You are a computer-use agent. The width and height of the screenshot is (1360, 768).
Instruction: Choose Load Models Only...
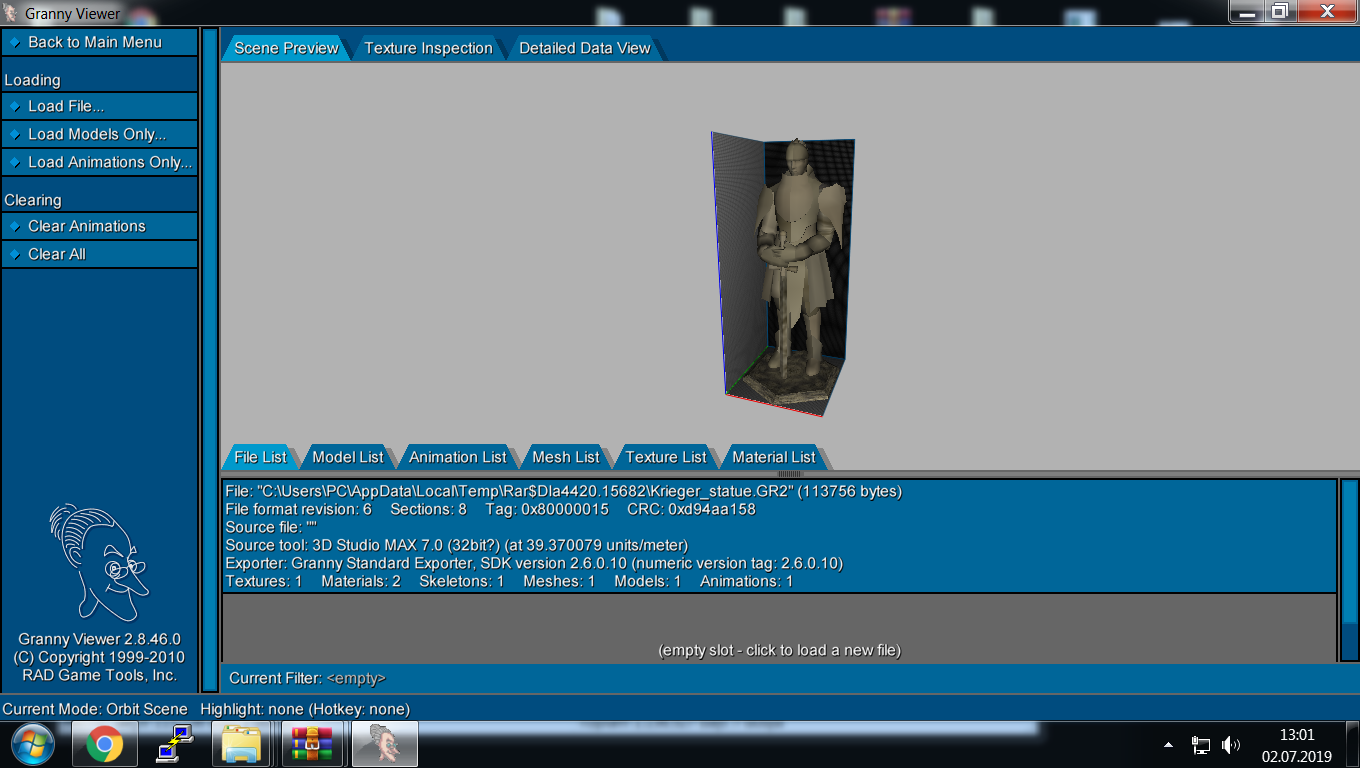(x=100, y=134)
